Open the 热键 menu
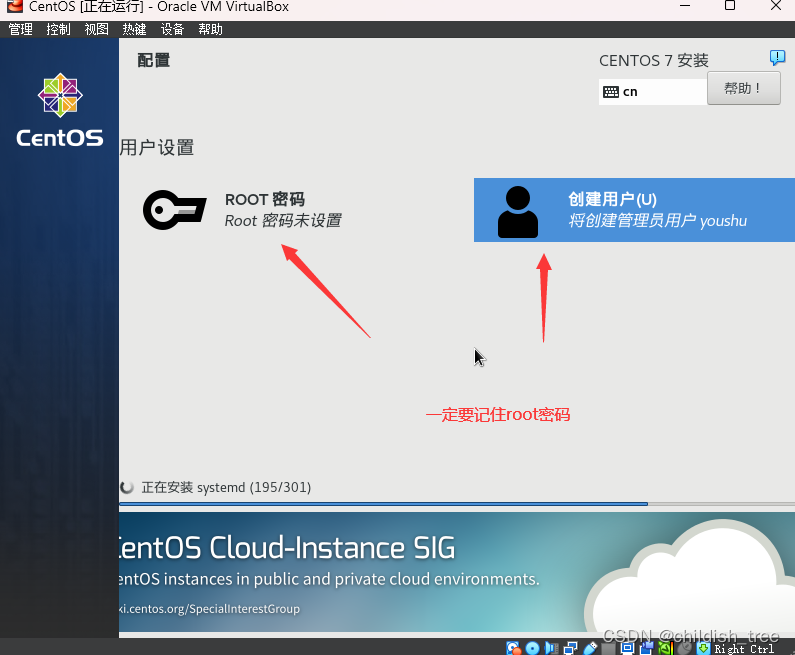Image resolution: width=795 pixels, height=655 pixels. 134,29
